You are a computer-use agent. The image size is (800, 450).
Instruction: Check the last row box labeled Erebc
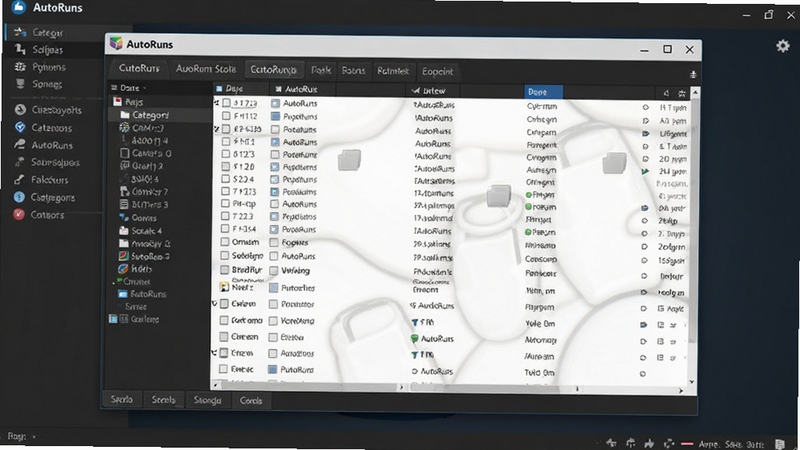[223, 368]
